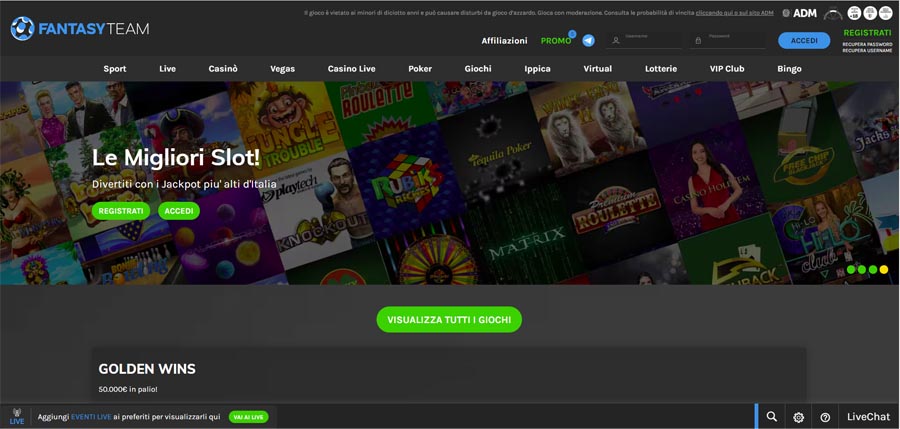Image resolution: width=900 pixels, height=429 pixels.
Task: Click the blue ACCEDI login button
Action: [804, 41]
